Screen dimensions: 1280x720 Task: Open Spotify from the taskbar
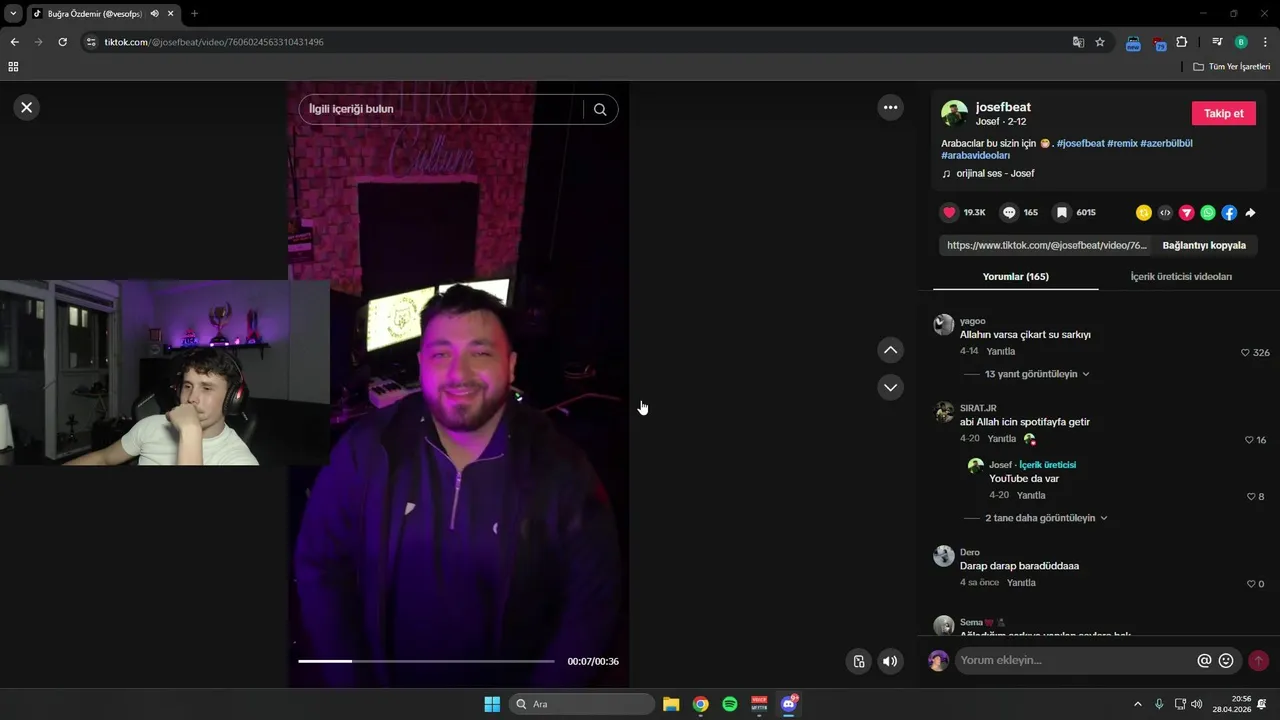click(x=730, y=704)
